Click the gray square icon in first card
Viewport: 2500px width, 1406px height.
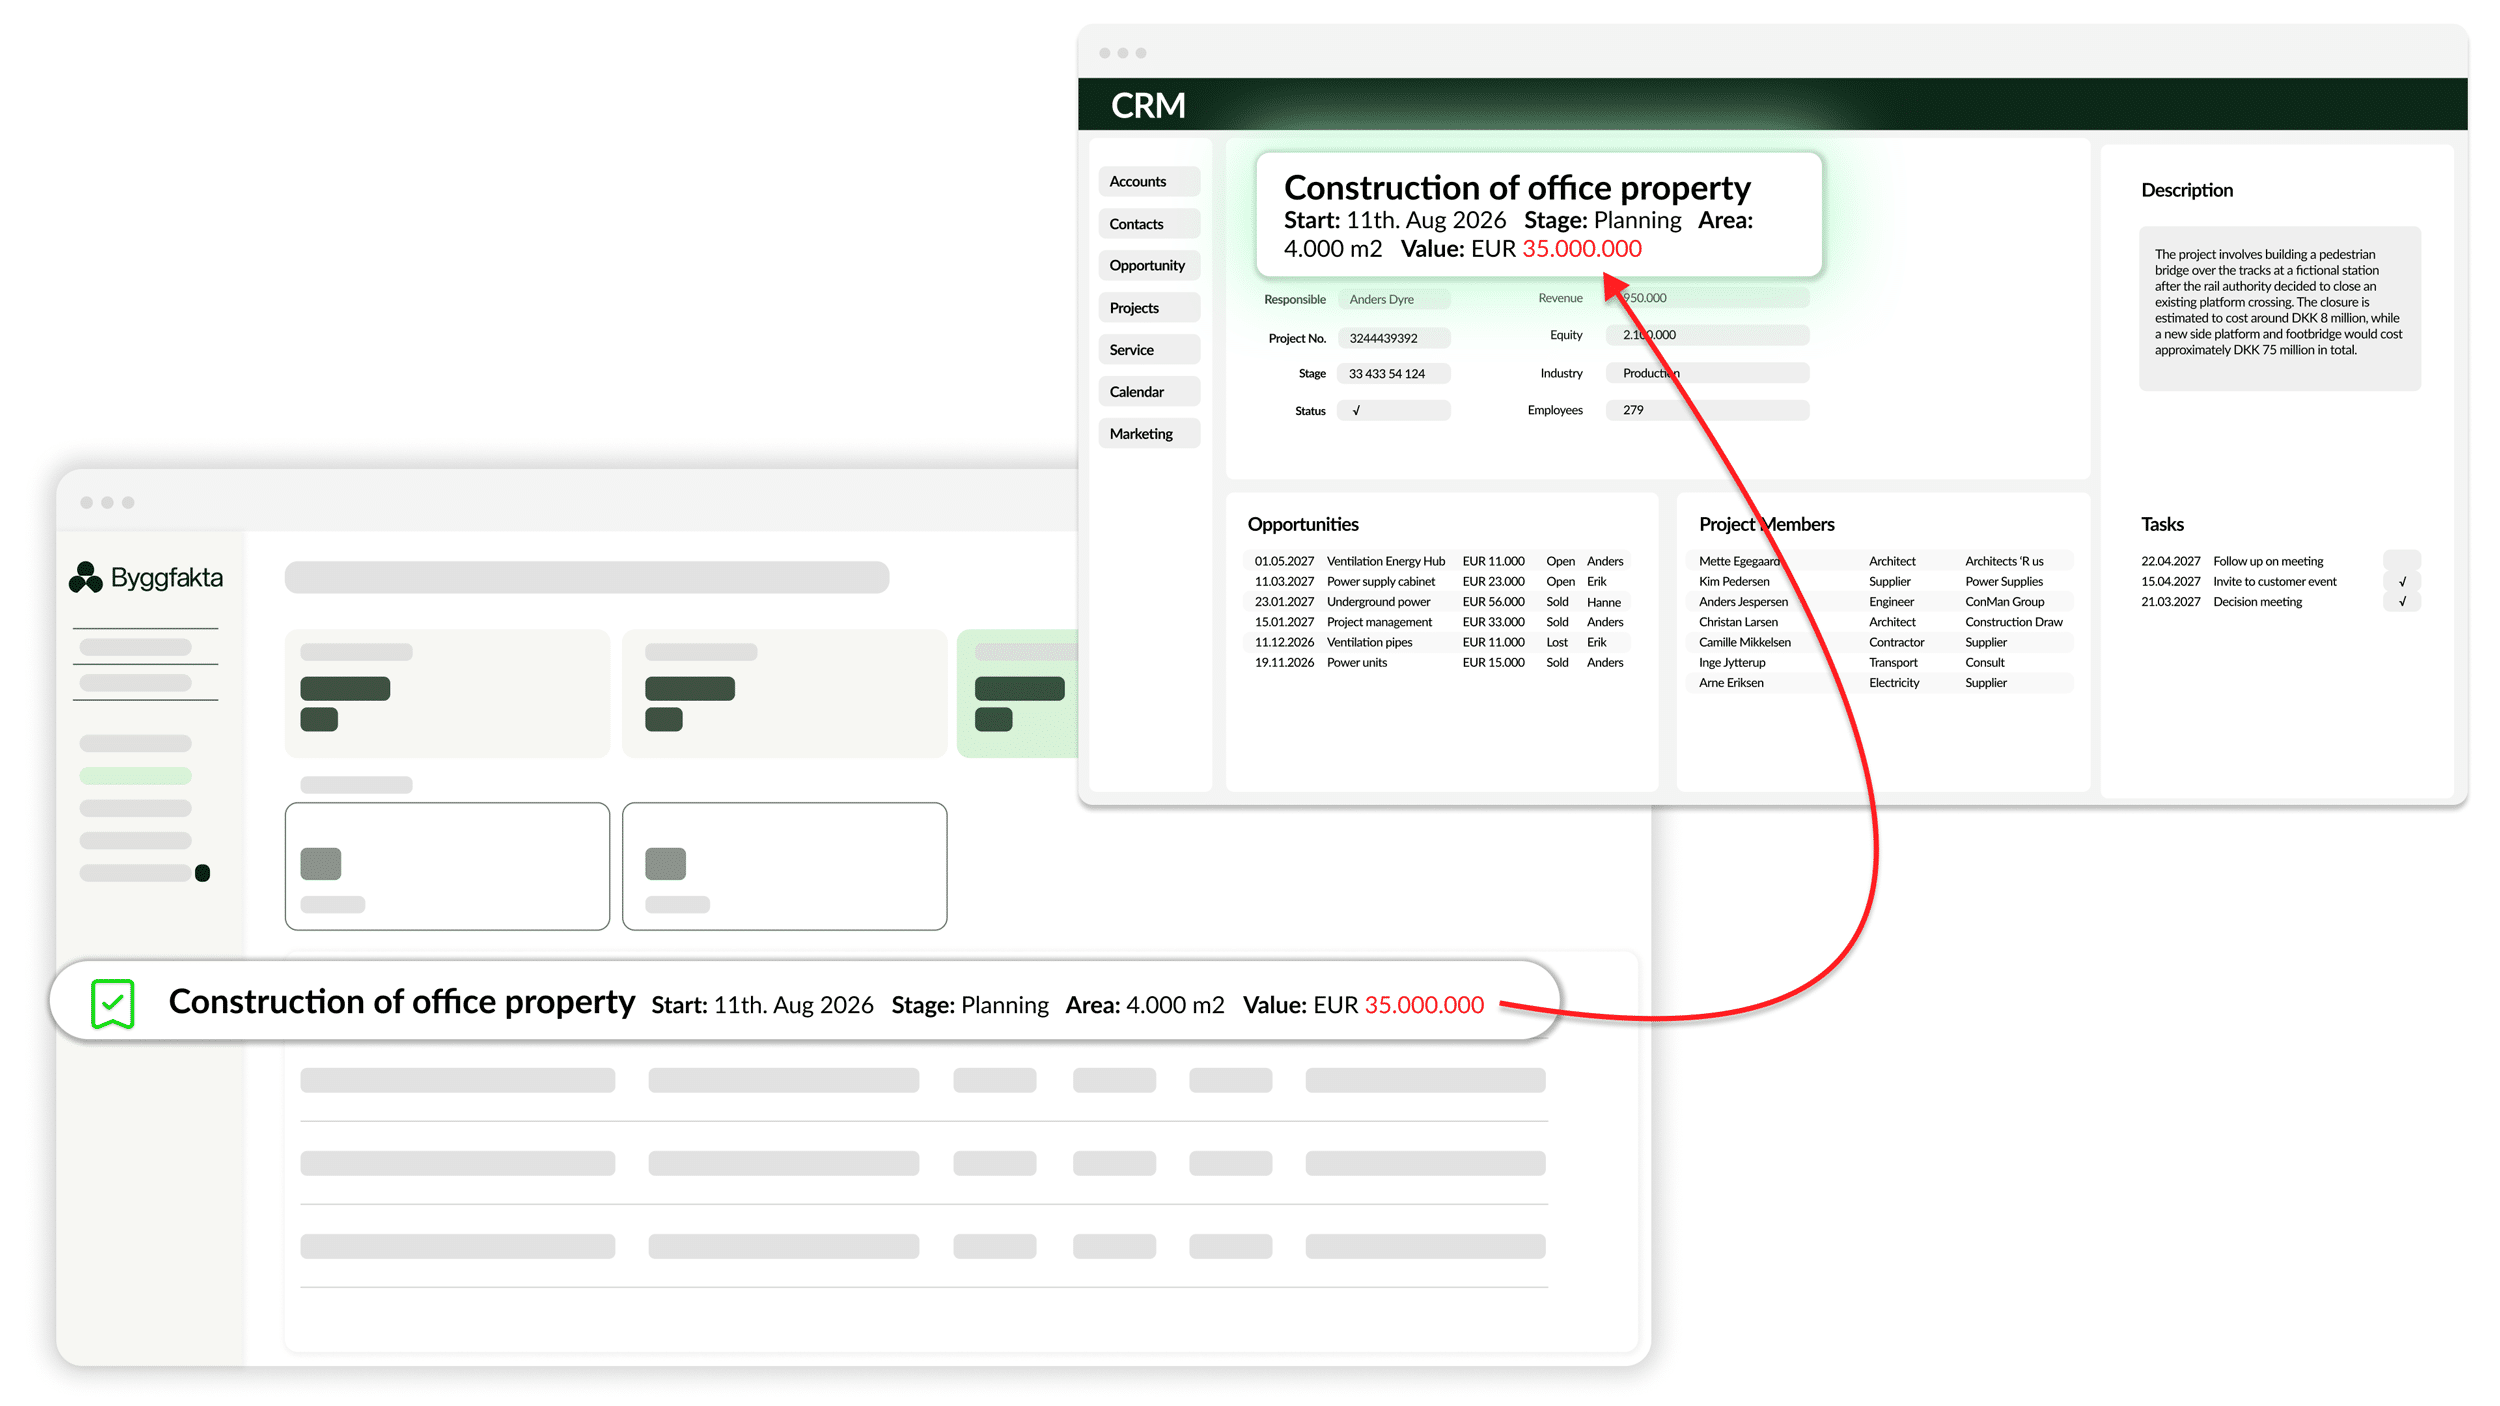tap(321, 863)
